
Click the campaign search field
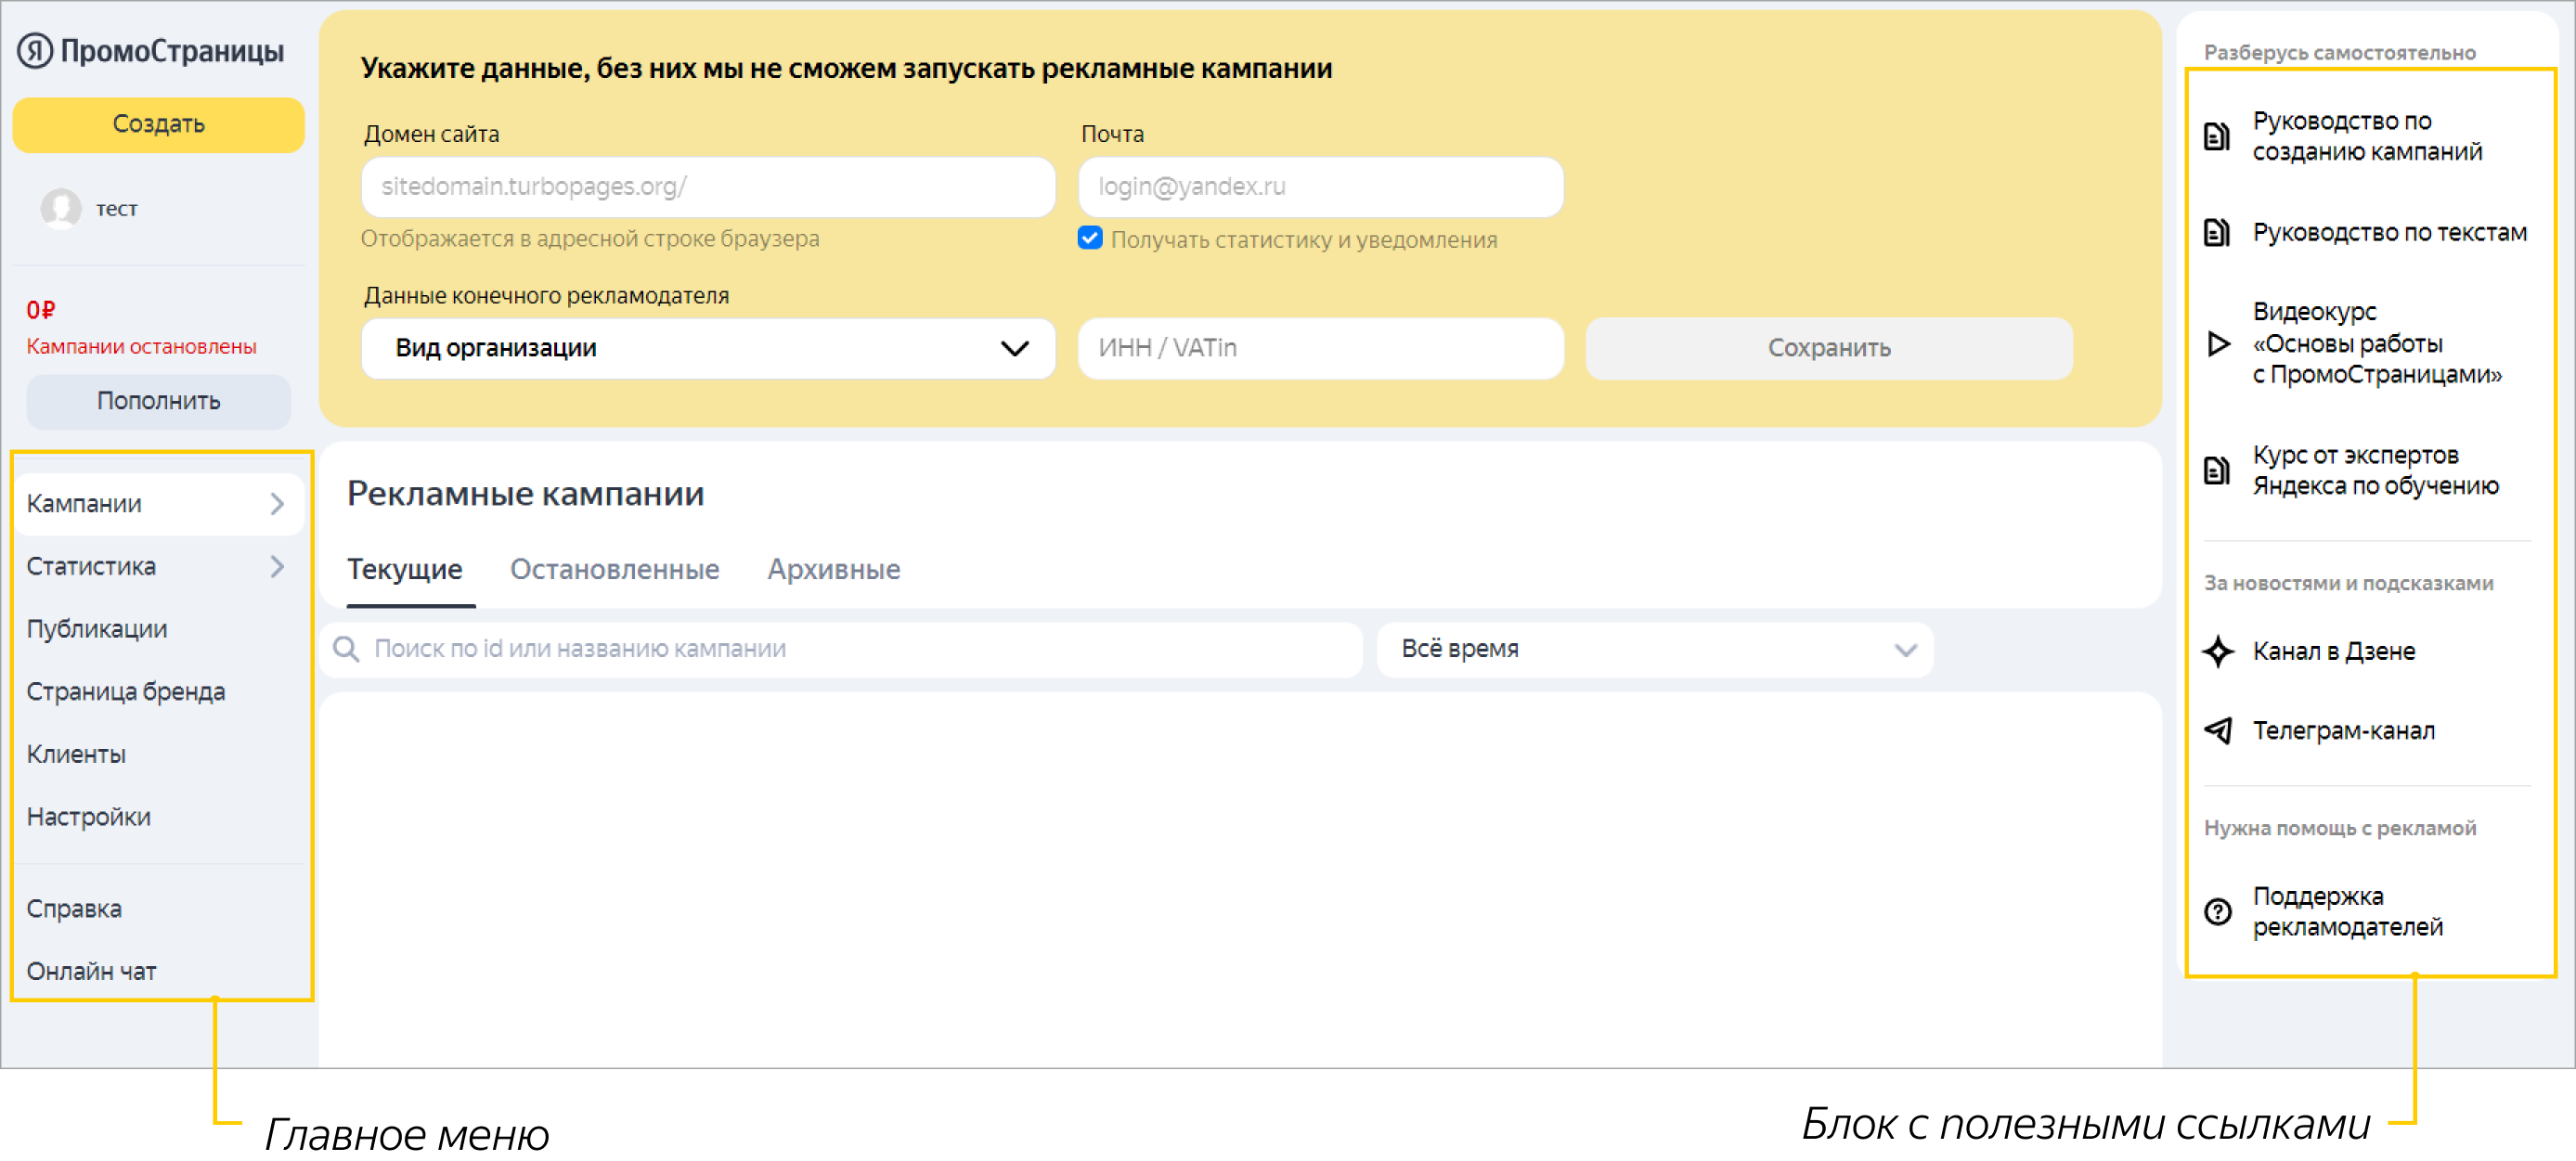pyautogui.click(x=841, y=649)
